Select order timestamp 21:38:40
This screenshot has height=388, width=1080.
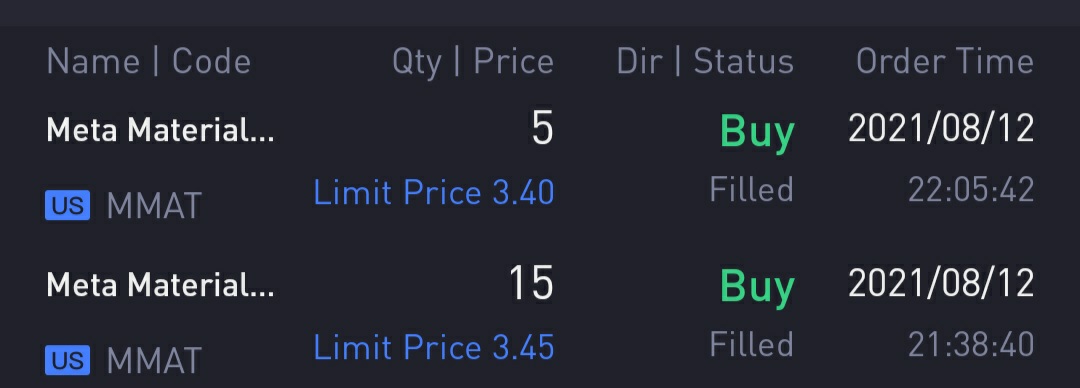(x=971, y=345)
